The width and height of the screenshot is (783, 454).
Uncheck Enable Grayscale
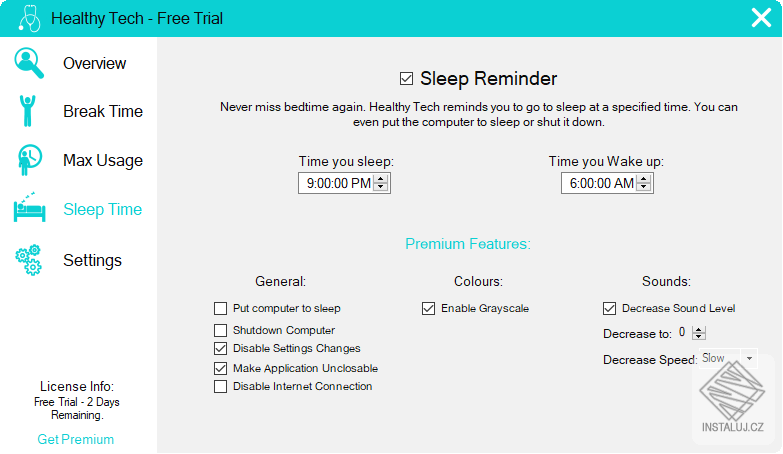429,309
